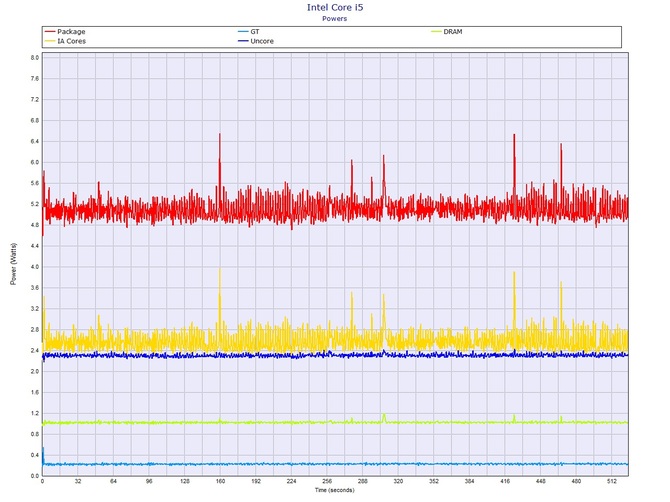
Task: Click the Time (seconds) axis label
Action: (x=335, y=490)
